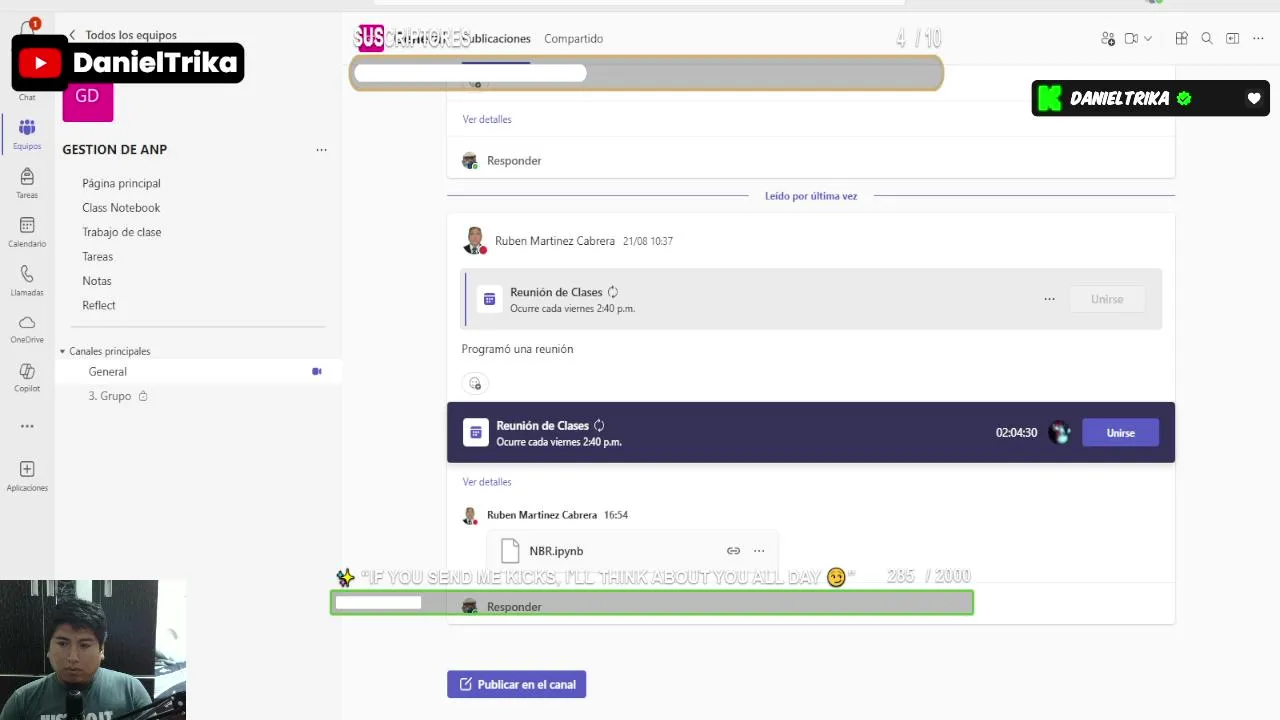The height and width of the screenshot is (720, 1280).
Task: Open Reunión de Clases card options ellipsis
Action: [x=1049, y=299]
